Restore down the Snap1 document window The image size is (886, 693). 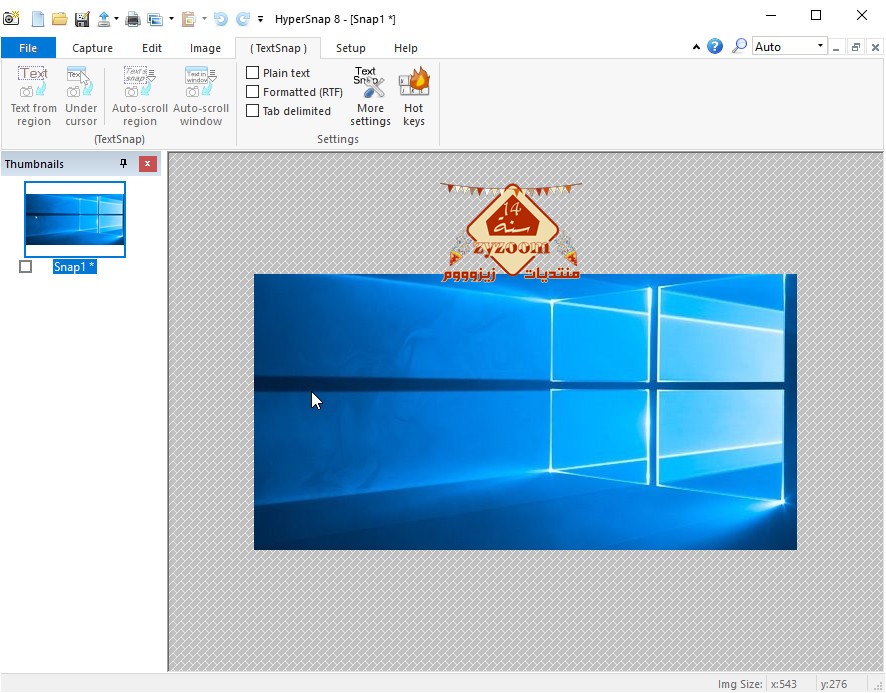[855, 47]
